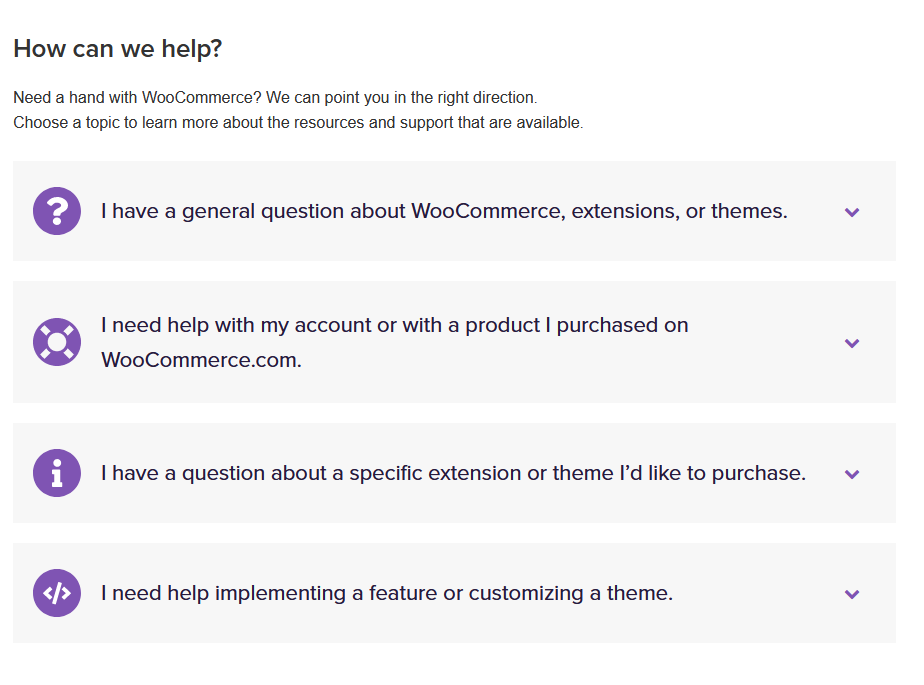Expand the general question topic chevron
Image resolution: width=924 pixels, height=685 pixels.
pos(852,212)
